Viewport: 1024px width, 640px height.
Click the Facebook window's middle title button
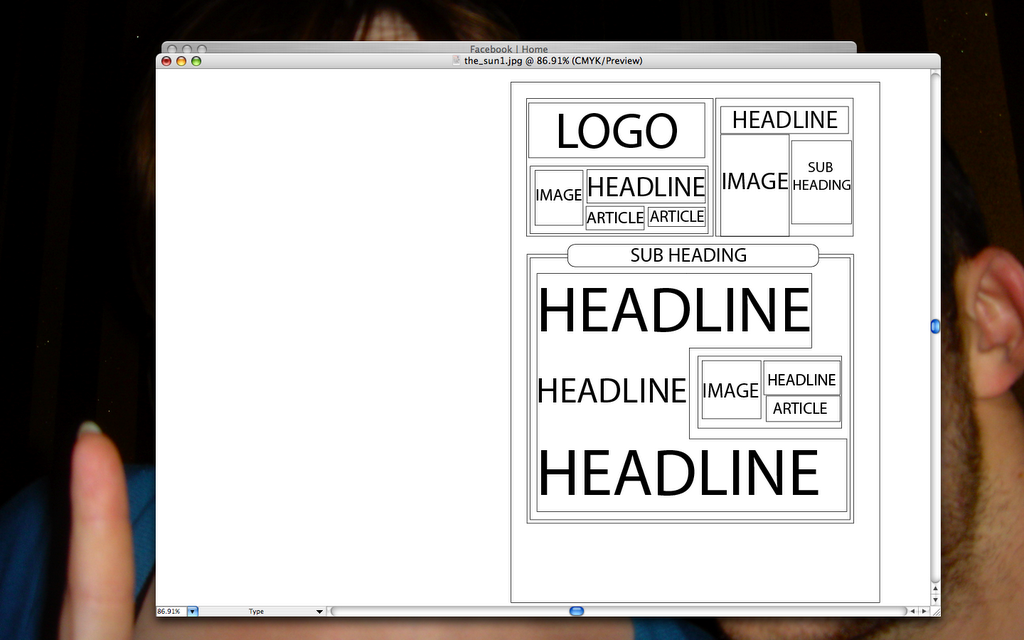pos(187,49)
